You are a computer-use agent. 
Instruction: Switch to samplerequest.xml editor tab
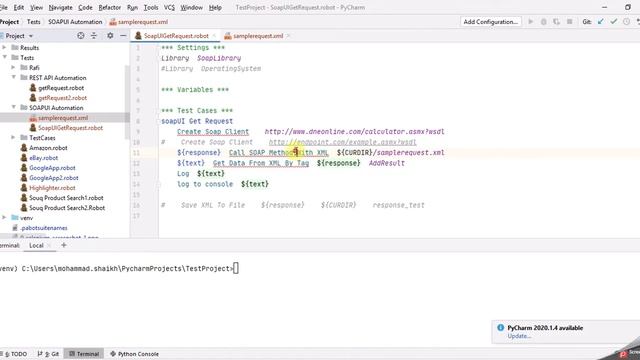(x=258, y=36)
